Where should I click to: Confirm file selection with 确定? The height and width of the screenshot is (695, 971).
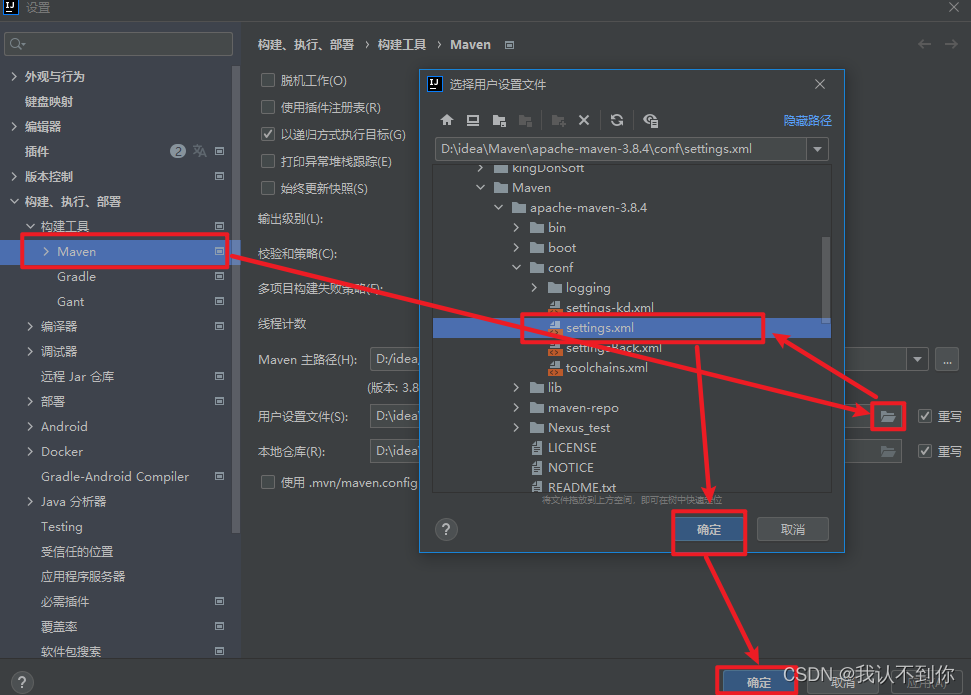(x=709, y=530)
